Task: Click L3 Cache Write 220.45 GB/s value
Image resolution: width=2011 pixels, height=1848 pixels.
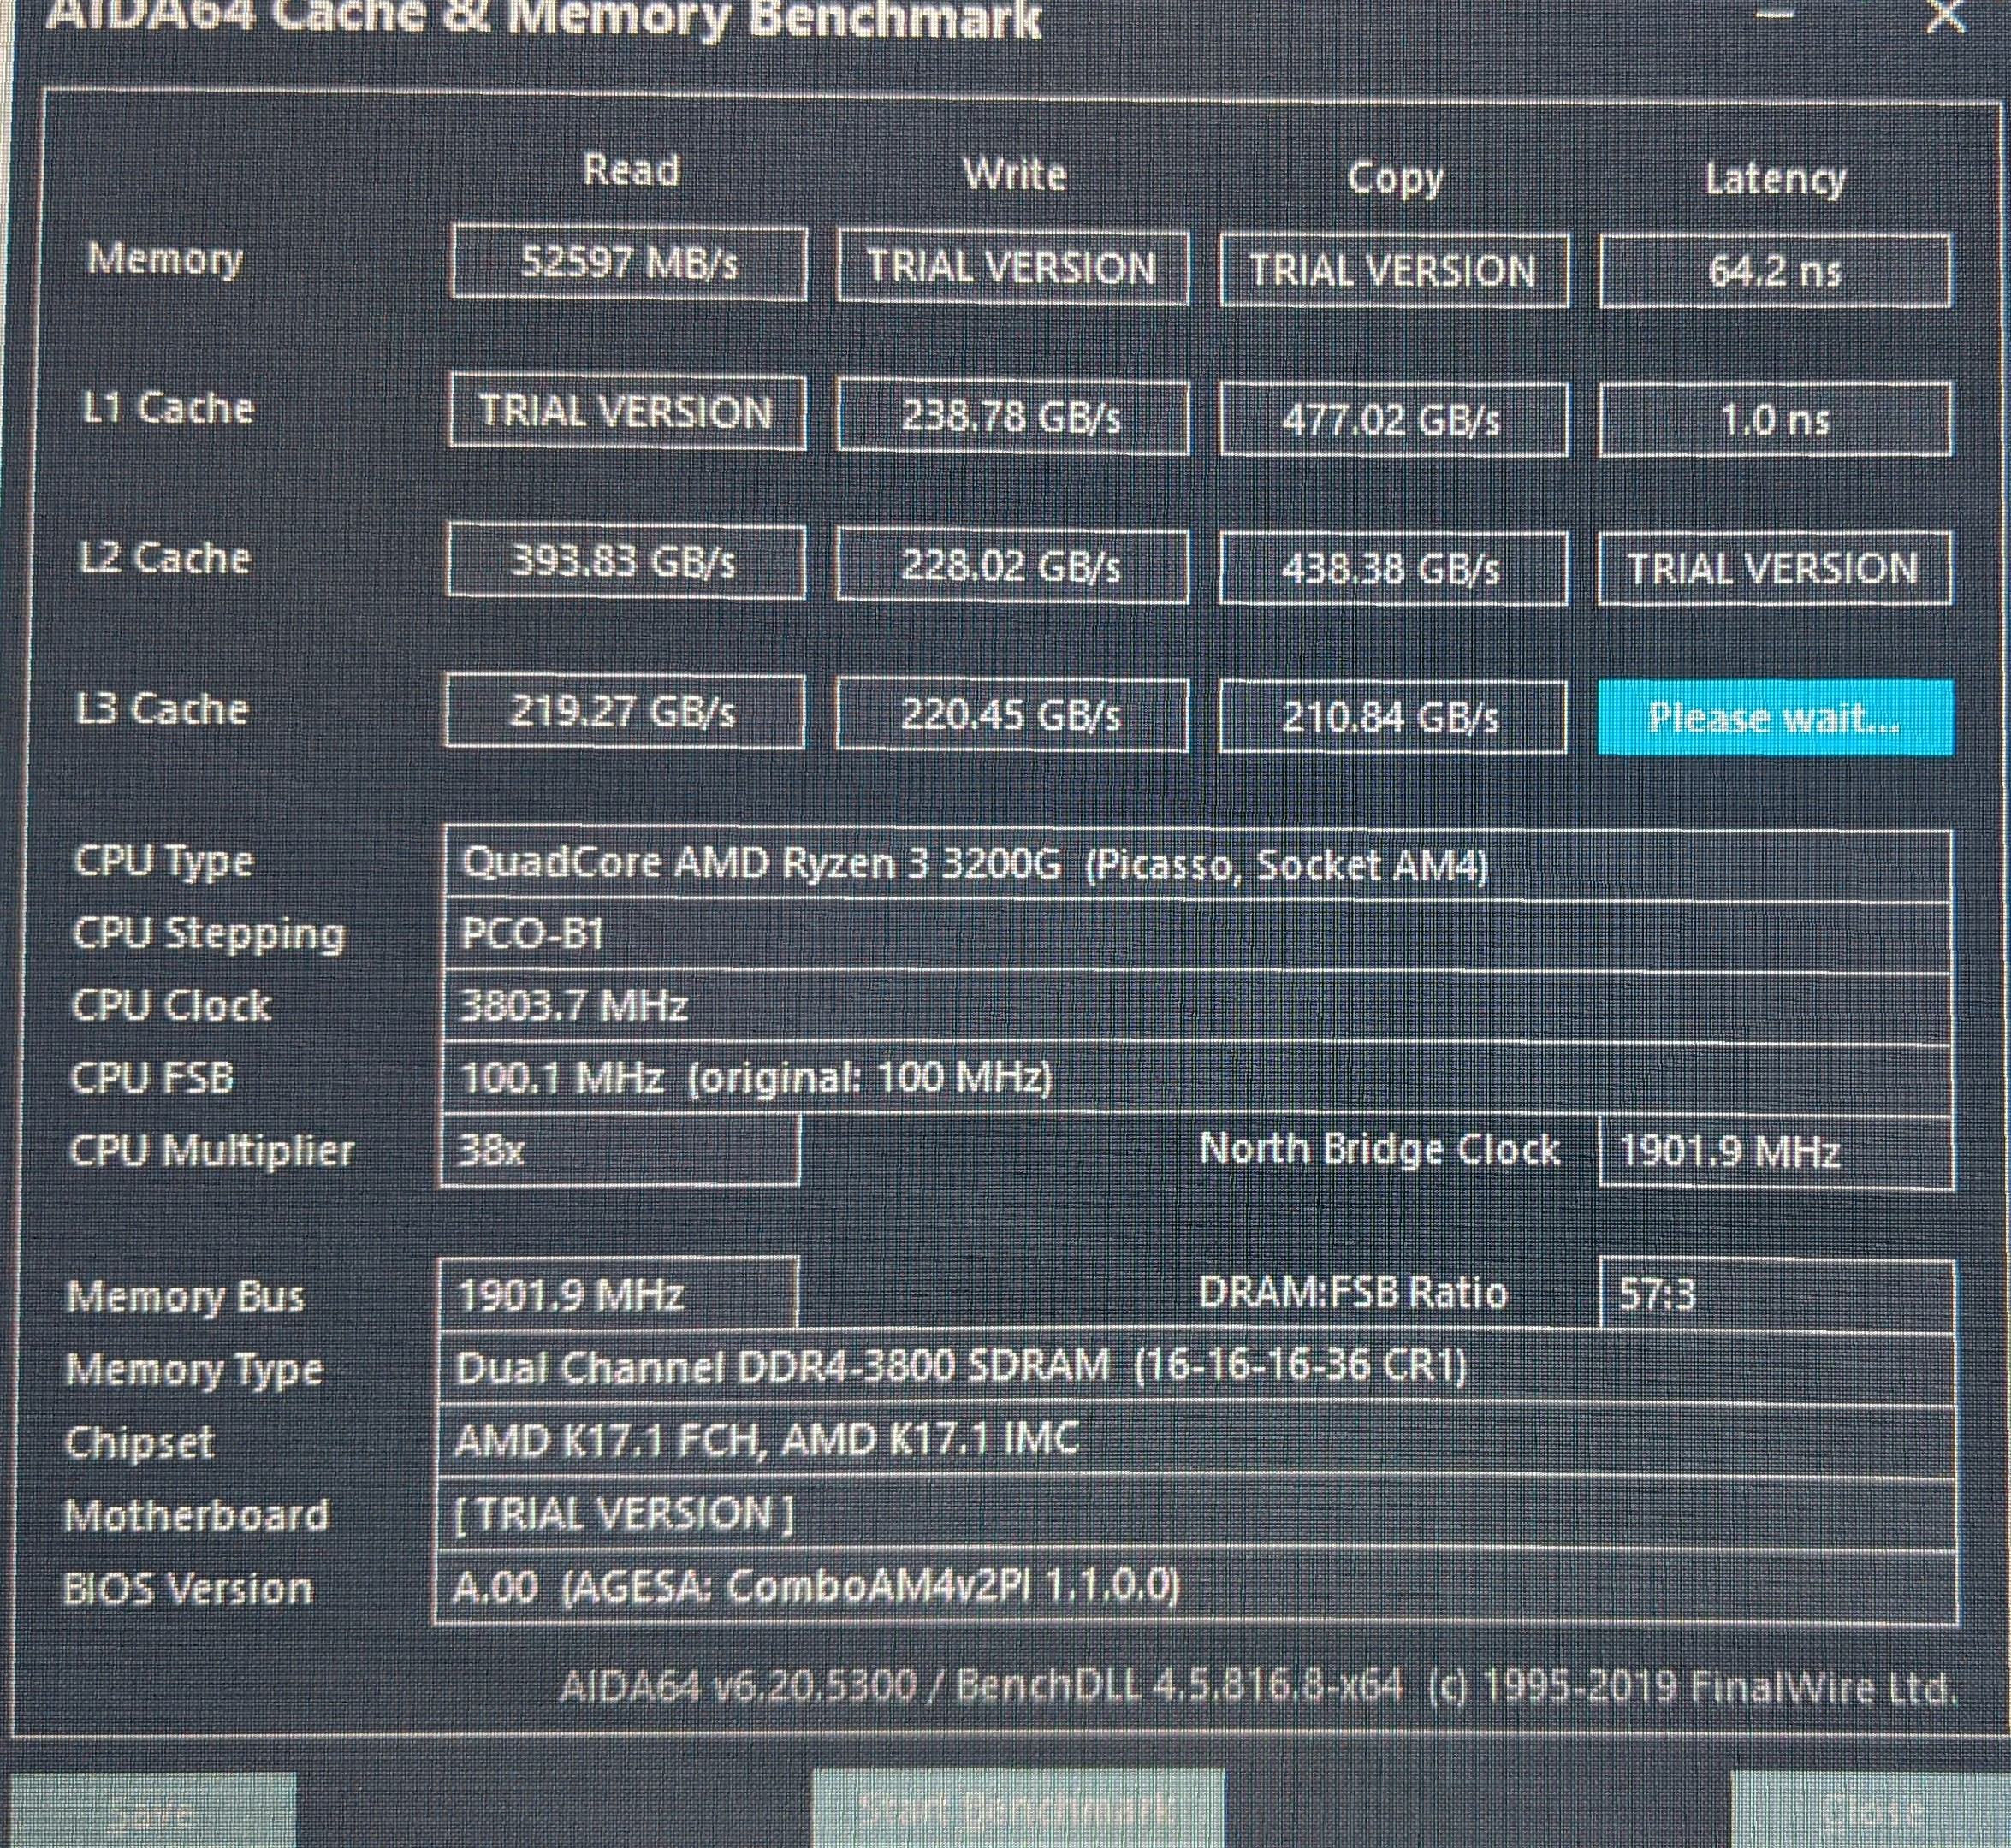Action: tap(1012, 715)
